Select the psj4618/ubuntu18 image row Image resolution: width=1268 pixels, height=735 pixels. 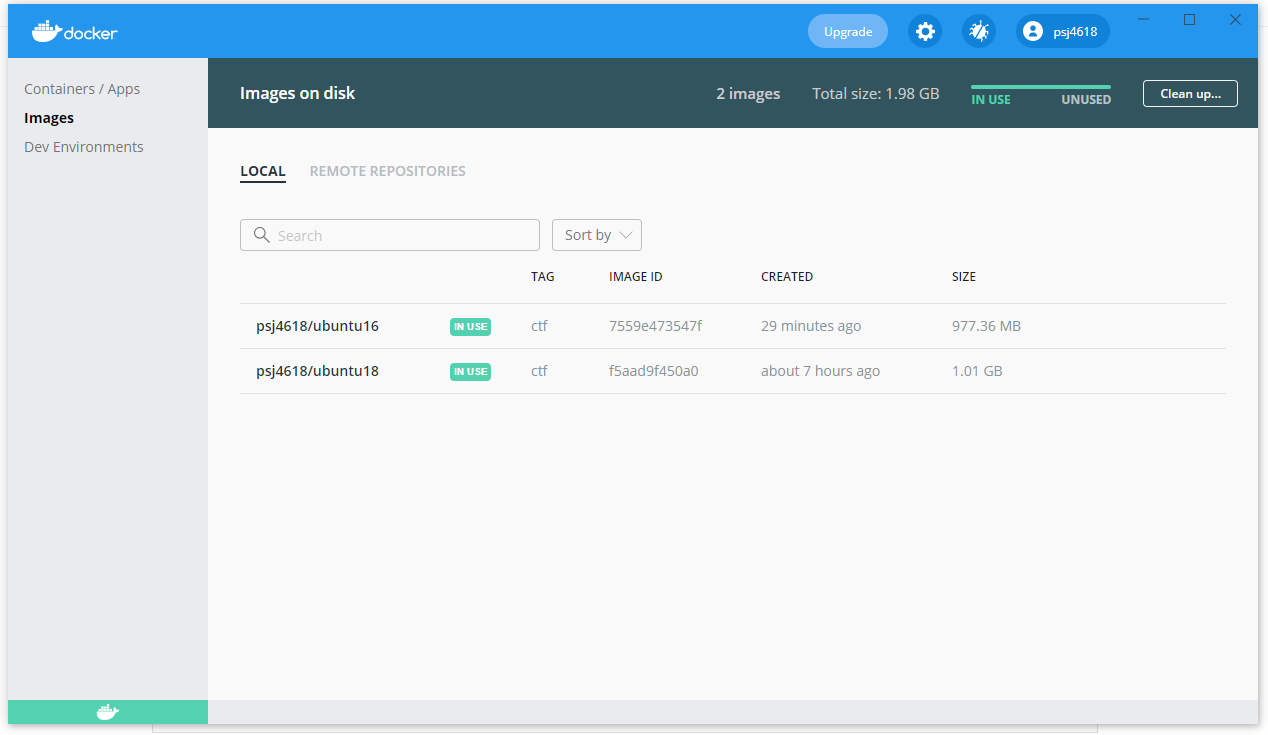[733, 371]
